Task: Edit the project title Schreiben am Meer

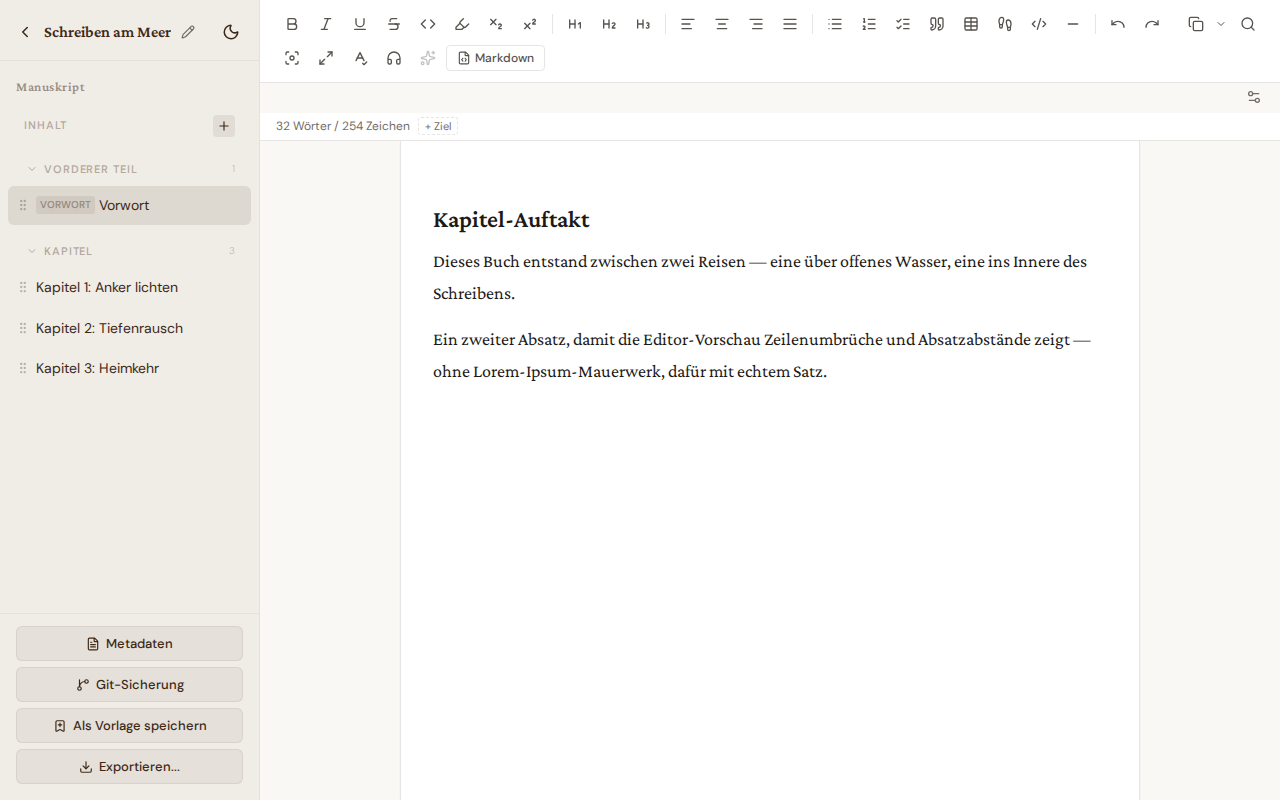Action: click(188, 32)
